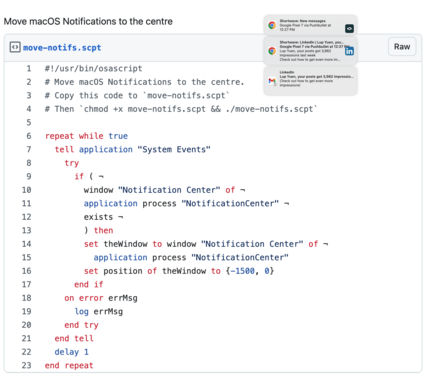This screenshot has height=375, width=426.
Task: Click the dark Shortwave icon on top notification
Action: [x=349, y=29]
